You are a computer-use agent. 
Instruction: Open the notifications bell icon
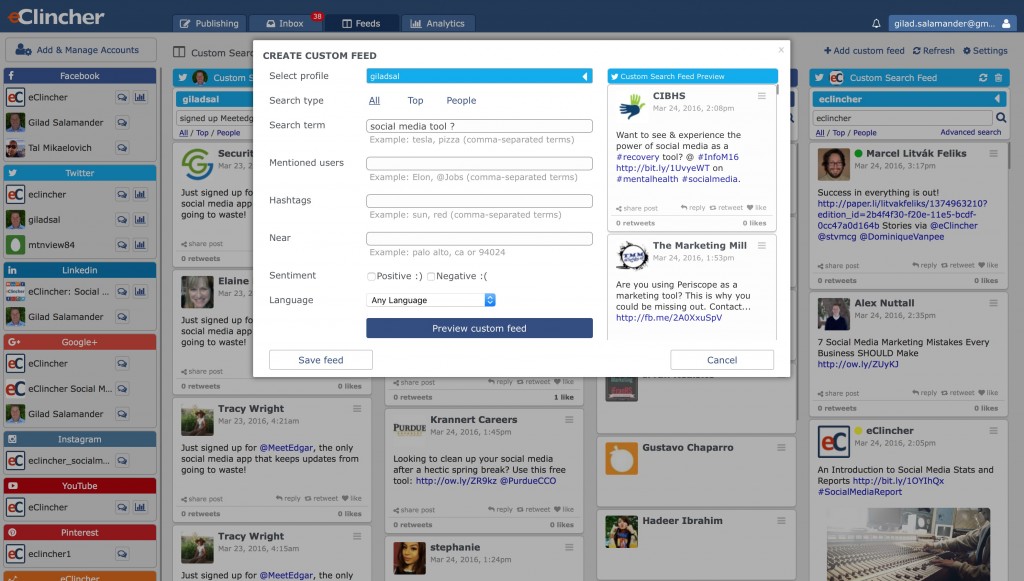click(x=876, y=24)
